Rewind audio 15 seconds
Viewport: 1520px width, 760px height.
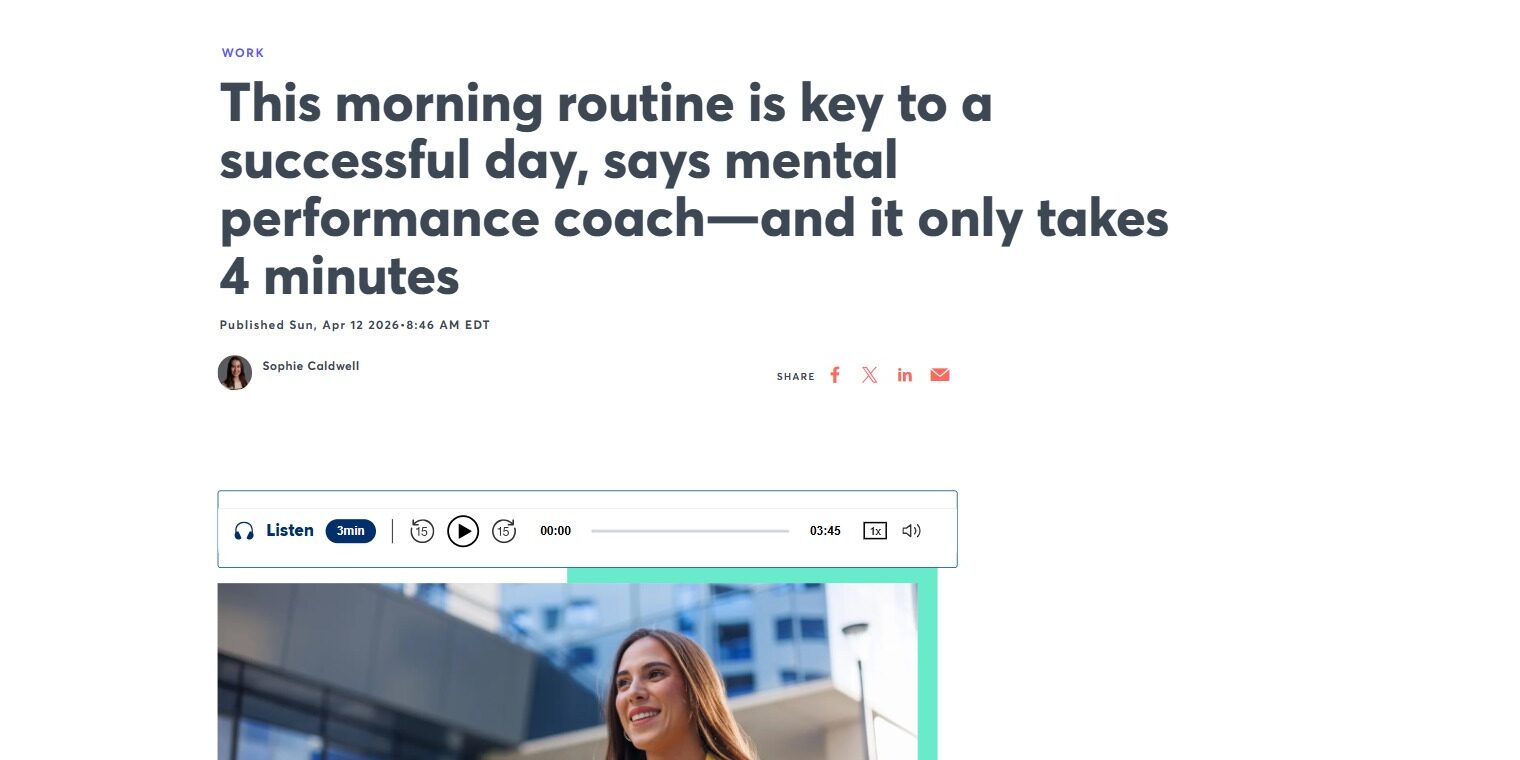pos(422,531)
